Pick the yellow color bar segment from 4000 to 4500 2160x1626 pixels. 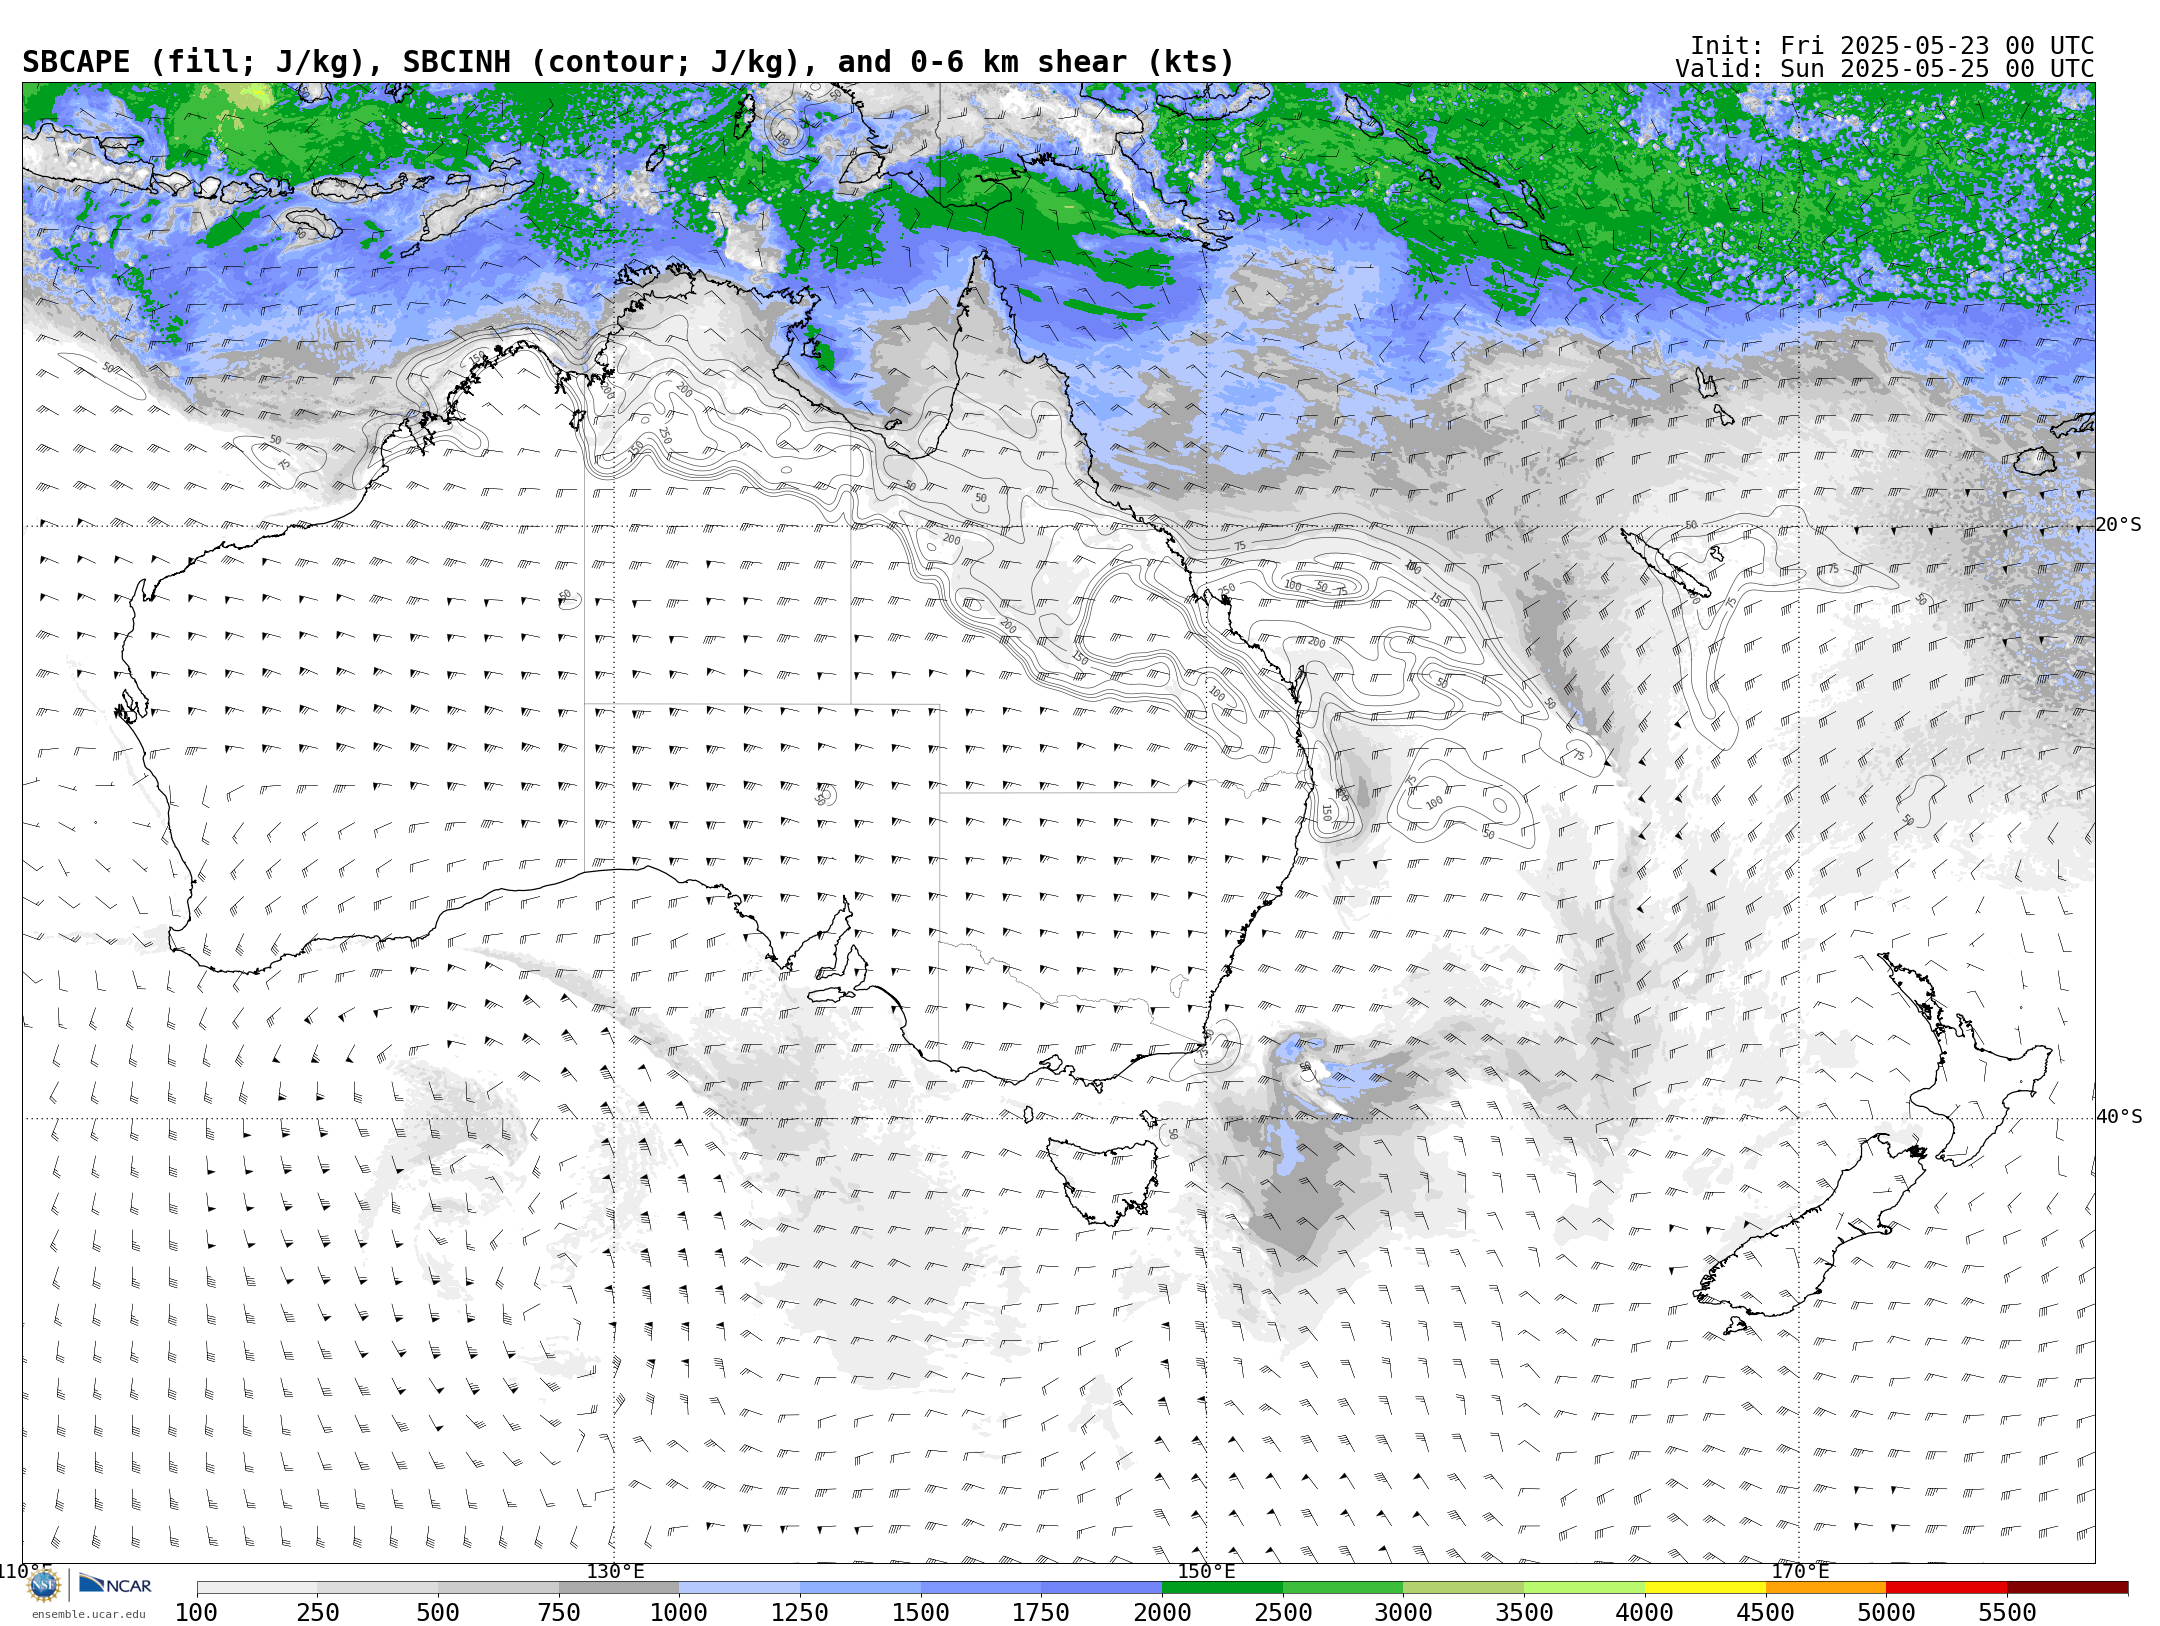click(1705, 1588)
